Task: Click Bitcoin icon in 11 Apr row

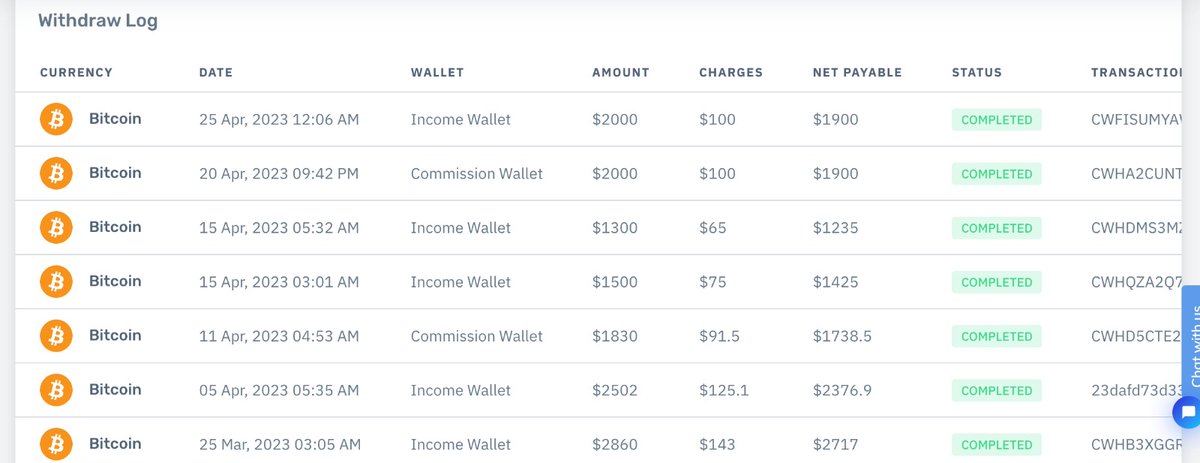Action: pyautogui.click(x=57, y=336)
